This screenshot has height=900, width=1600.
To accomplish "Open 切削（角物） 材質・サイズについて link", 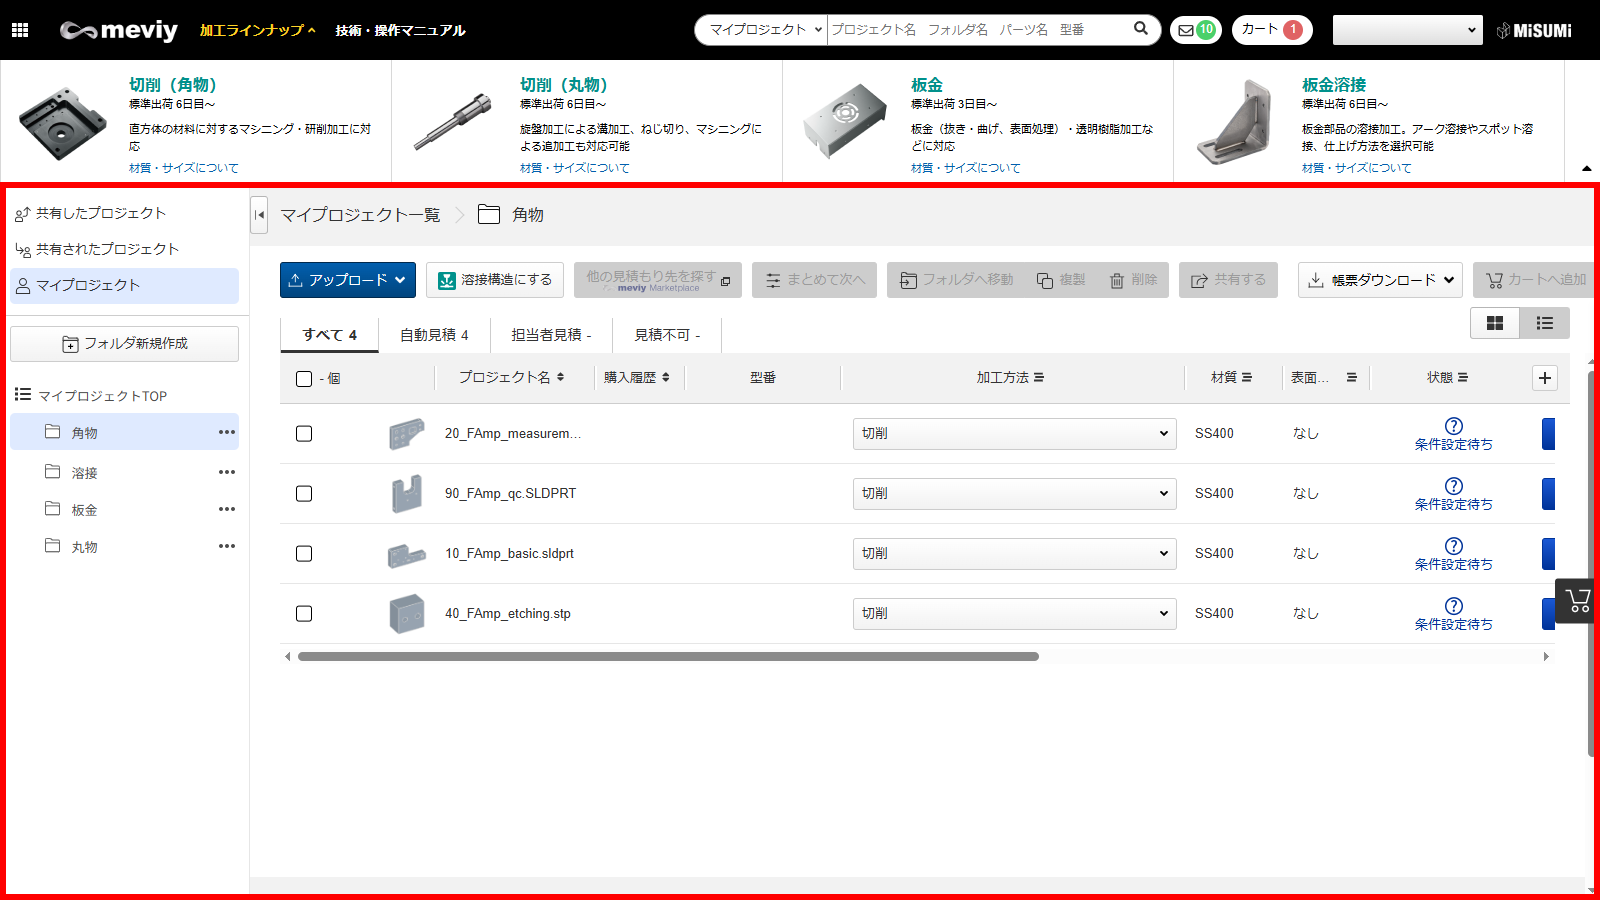I will (x=184, y=168).
